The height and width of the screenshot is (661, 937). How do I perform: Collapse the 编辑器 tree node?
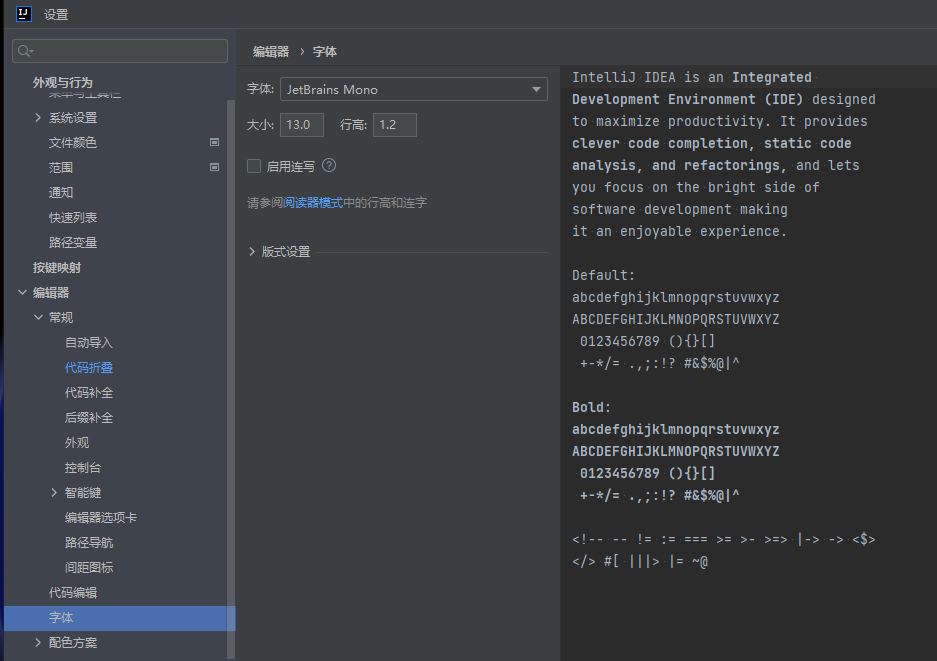pos(22,292)
